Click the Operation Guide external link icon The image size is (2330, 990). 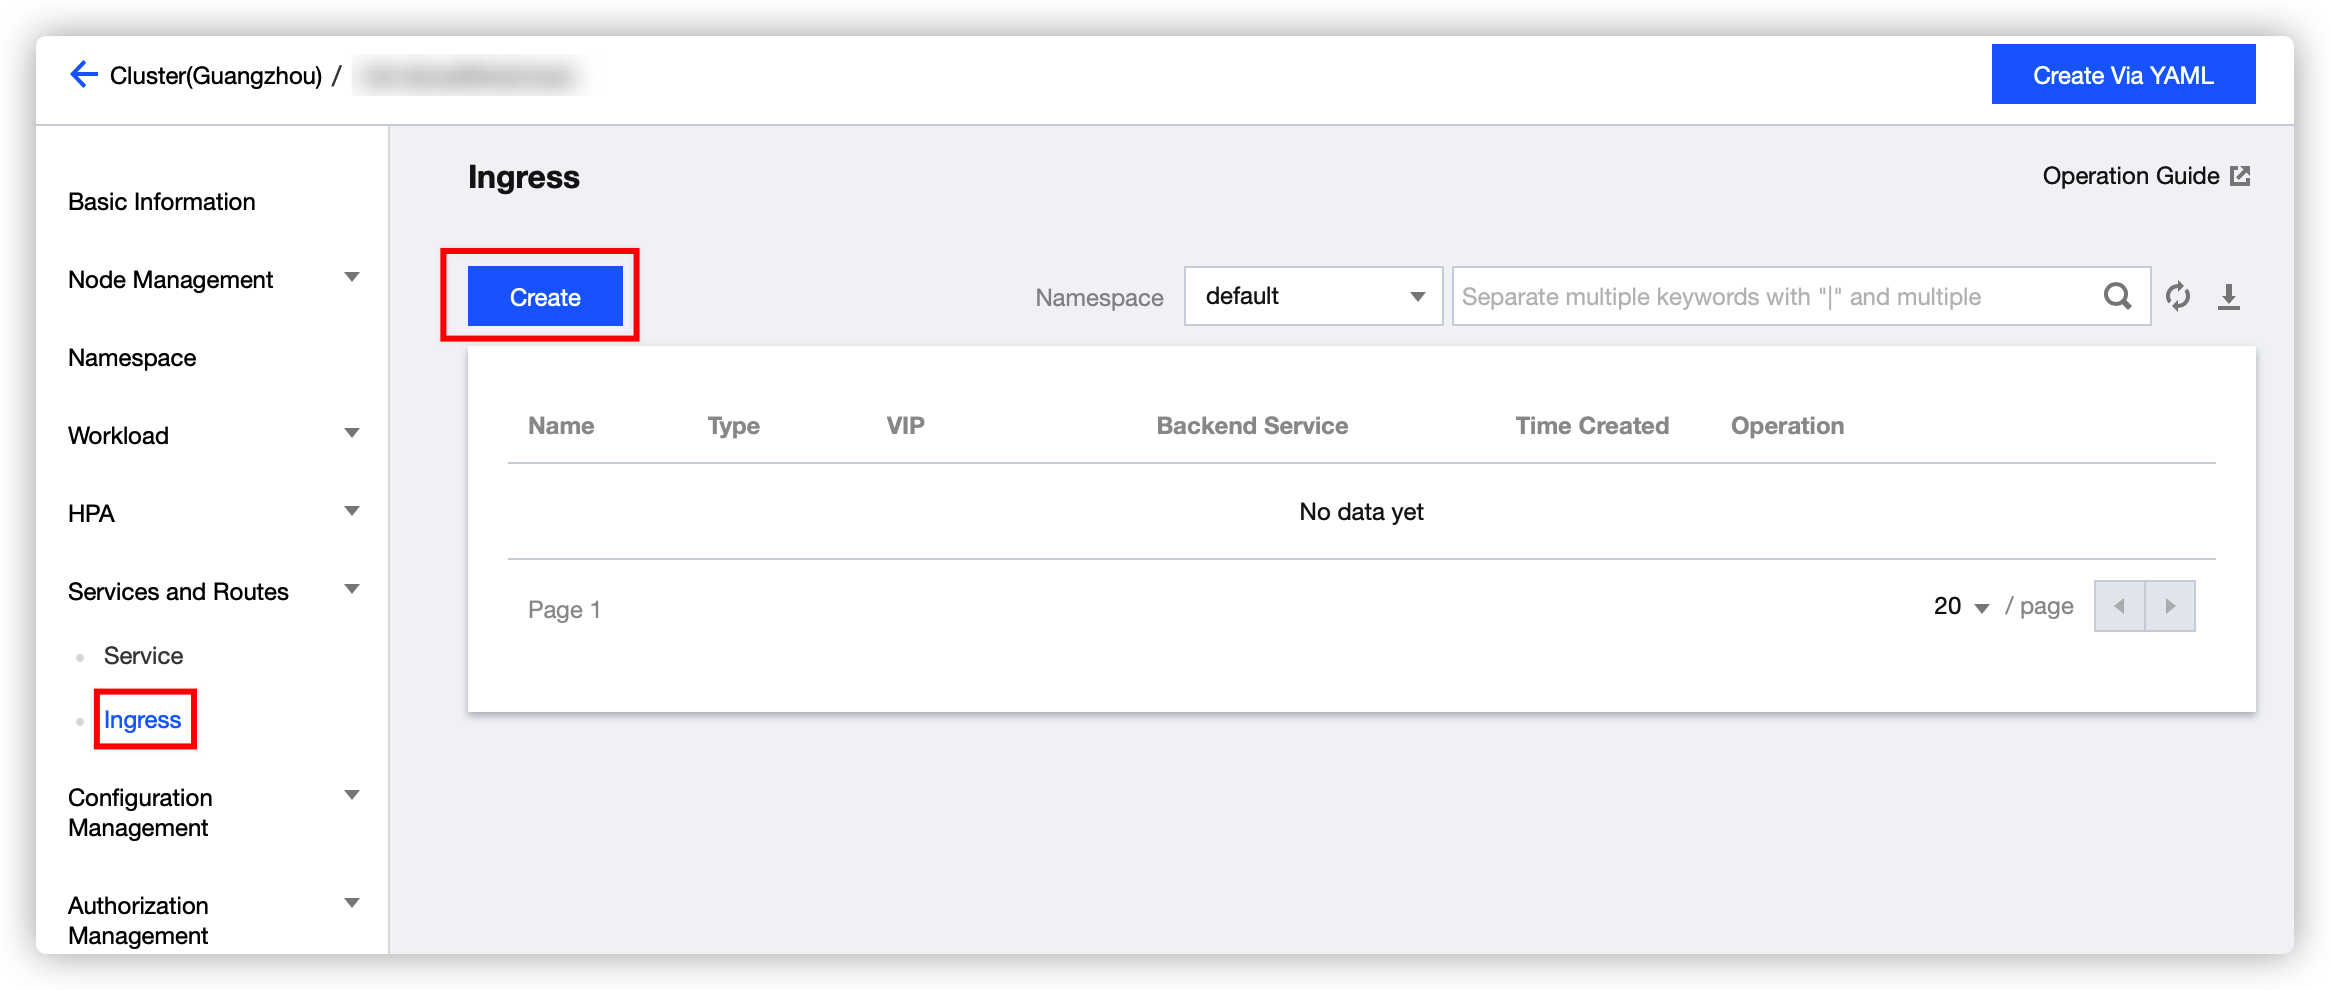[x=2241, y=176]
